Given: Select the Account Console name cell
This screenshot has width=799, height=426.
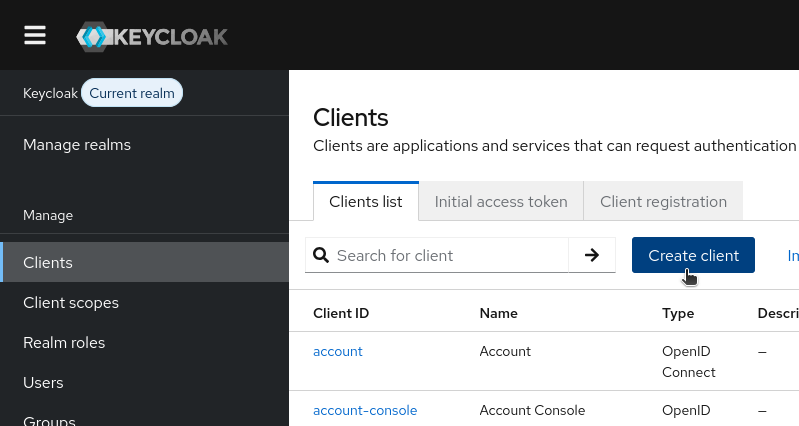Looking at the screenshot, I should coord(532,411).
